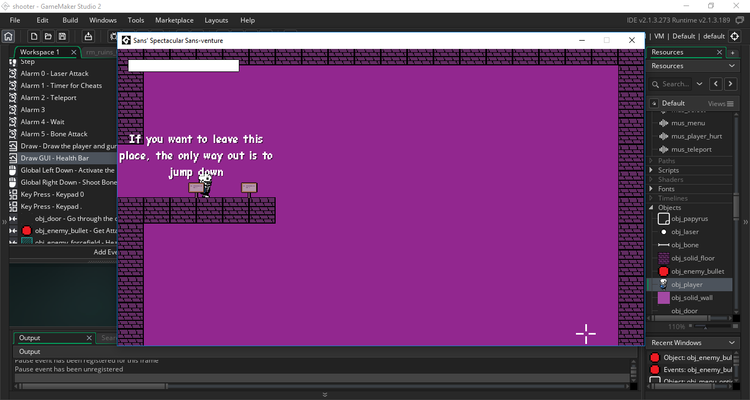This screenshot has width=750, height=400.
Task: Expand the Timelines folder
Action: click(x=651, y=198)
